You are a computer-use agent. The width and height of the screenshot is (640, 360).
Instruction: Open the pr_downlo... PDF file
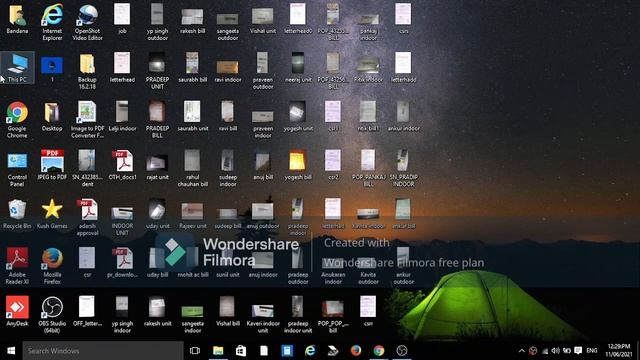[122, 263]
